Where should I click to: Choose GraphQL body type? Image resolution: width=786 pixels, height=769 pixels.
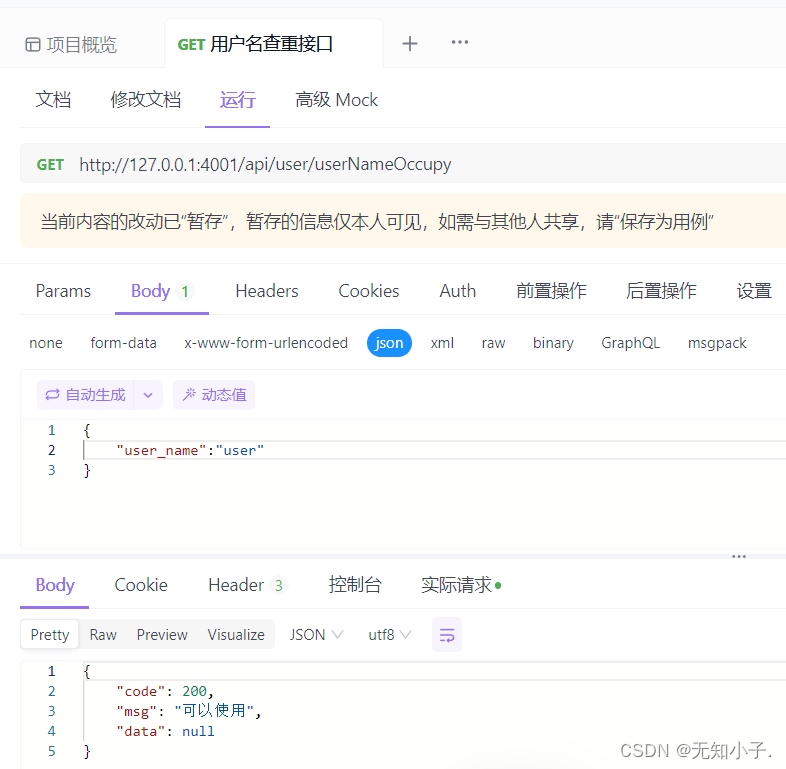click(x=631, y=343)
